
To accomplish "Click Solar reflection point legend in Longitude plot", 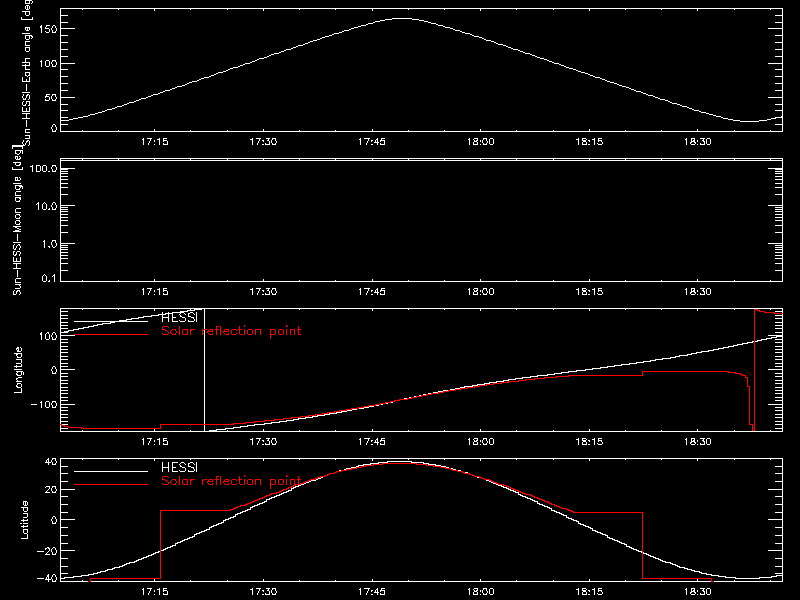I will [231, 331].
